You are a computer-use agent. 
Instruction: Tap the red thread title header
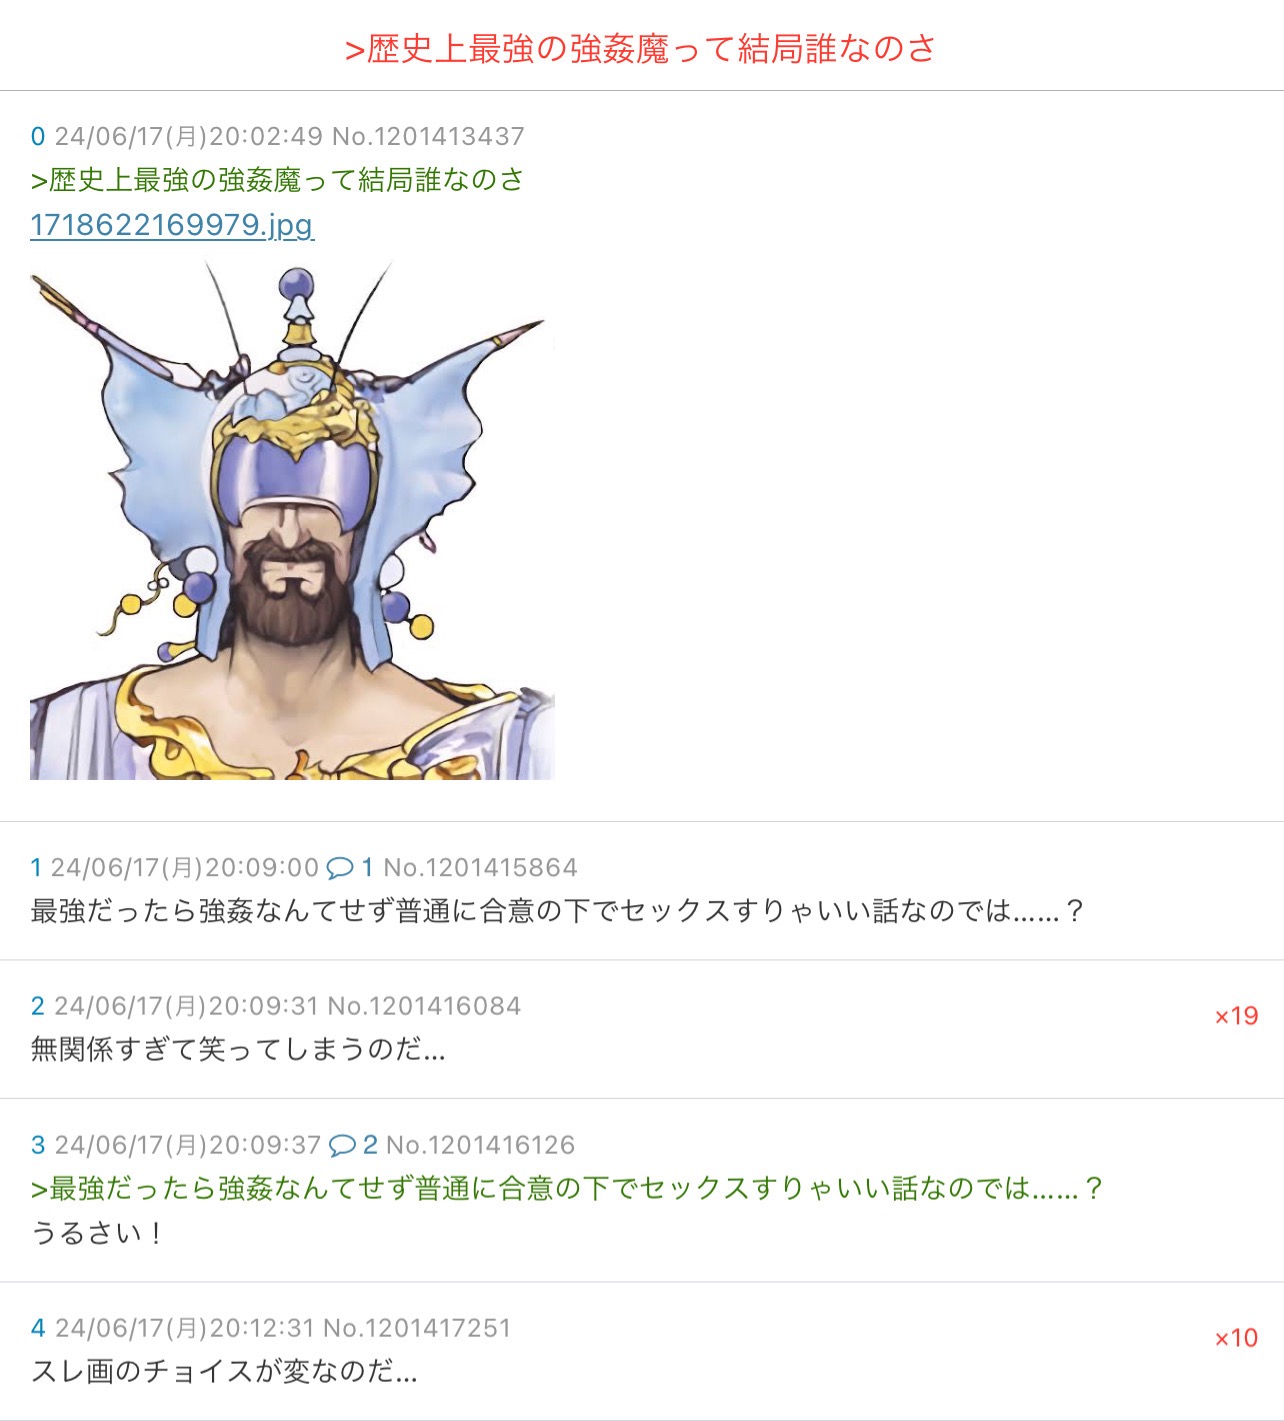[640, 48]
